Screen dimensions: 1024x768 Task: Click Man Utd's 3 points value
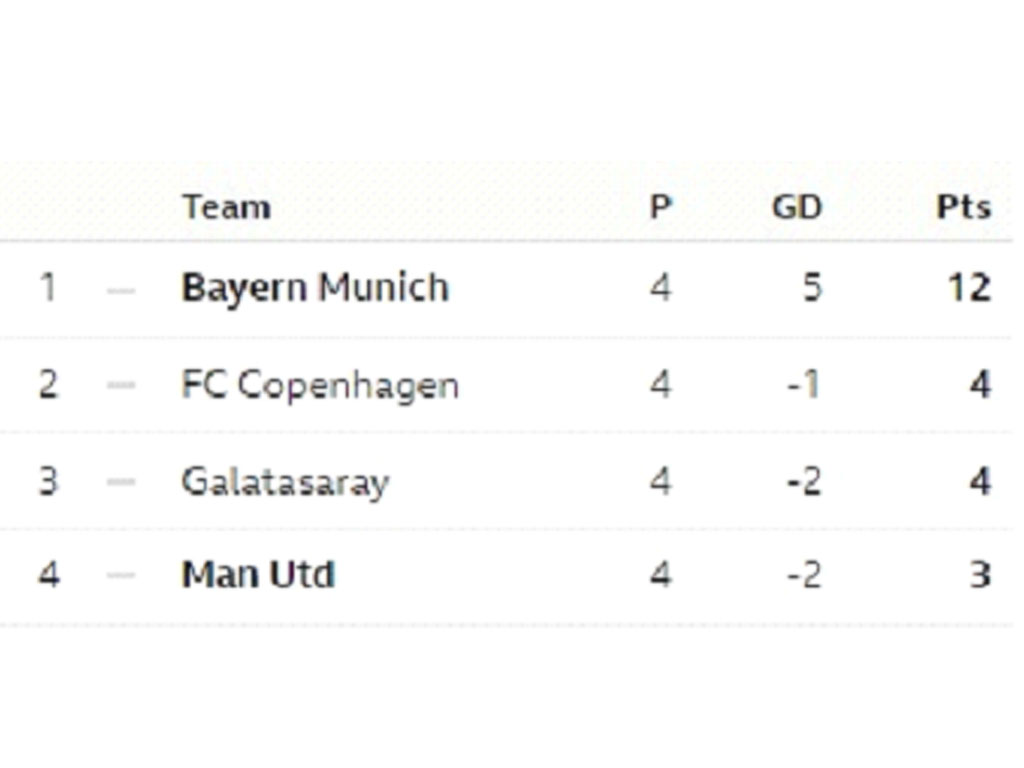(980, 575)
